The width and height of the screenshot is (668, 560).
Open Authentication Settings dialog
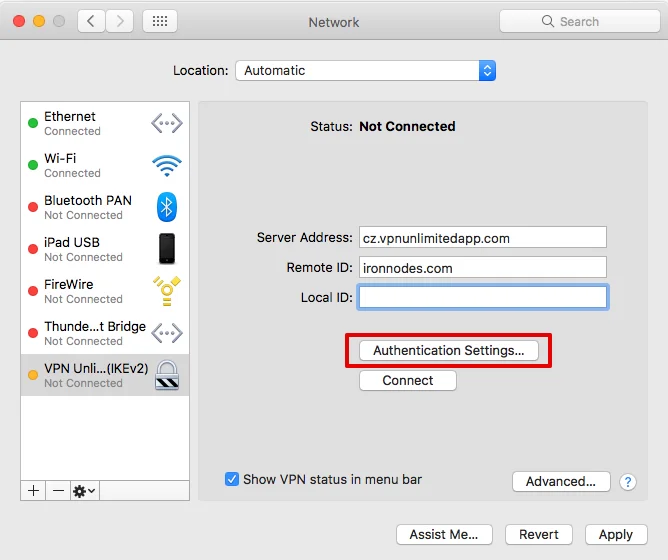coord(448,351)
